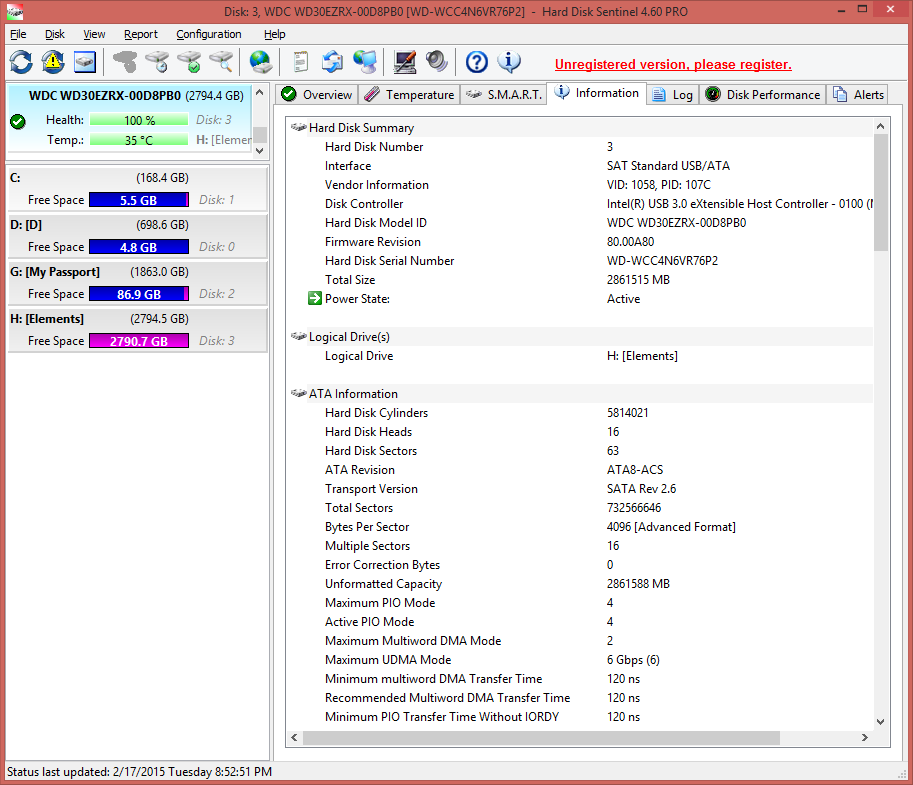This screenshot has height=785, width=913.
Task: Click the serial number value WD-WCC4N6VR76P2
Action: (x=662, y=261)
